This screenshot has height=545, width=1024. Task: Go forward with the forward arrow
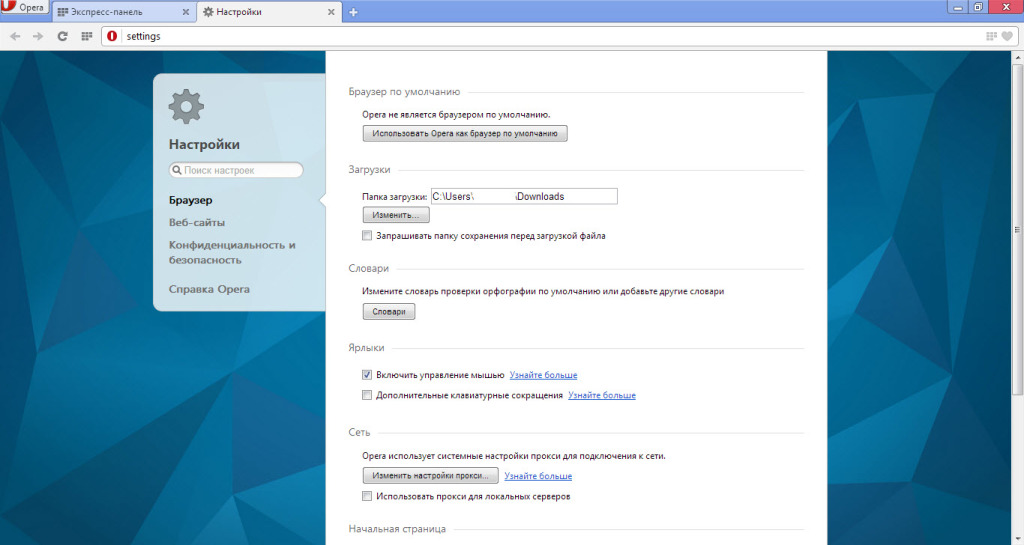38,37
